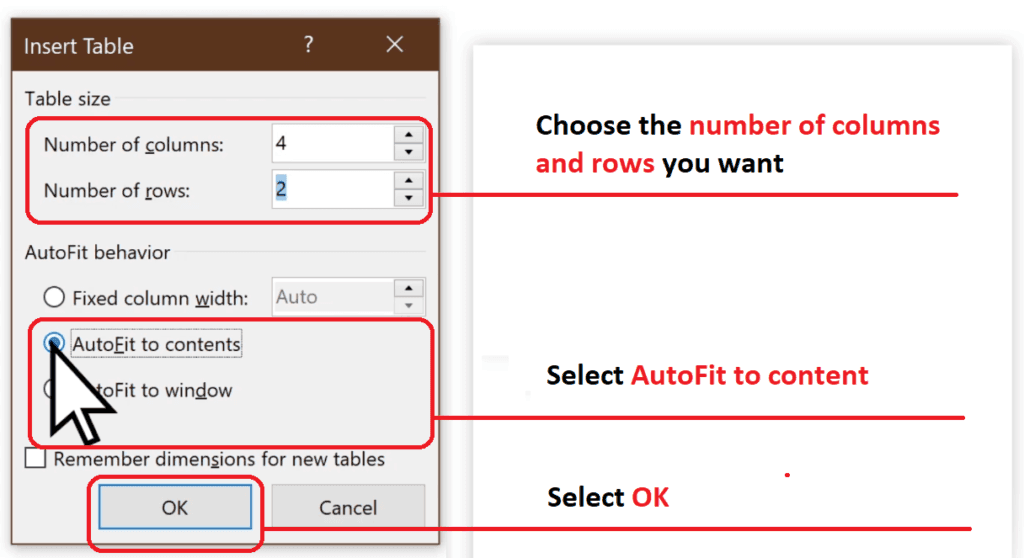Enable Remember dimensions for new tables
The image size is (1024, 558).
click(x=35, y=458)
